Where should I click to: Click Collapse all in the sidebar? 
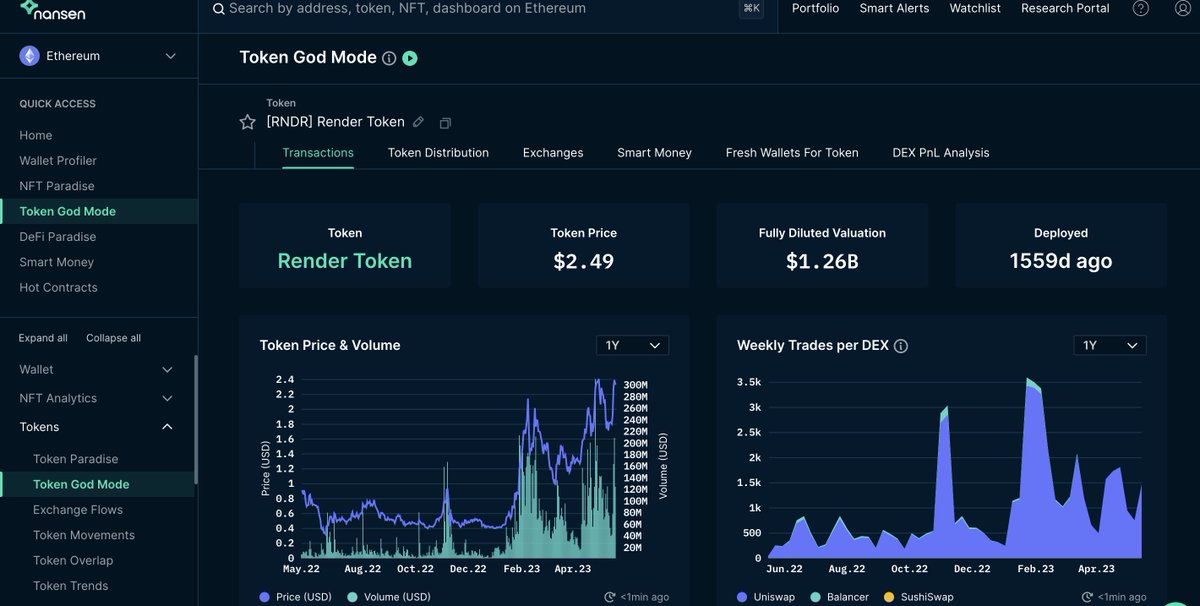click(113, 338)
